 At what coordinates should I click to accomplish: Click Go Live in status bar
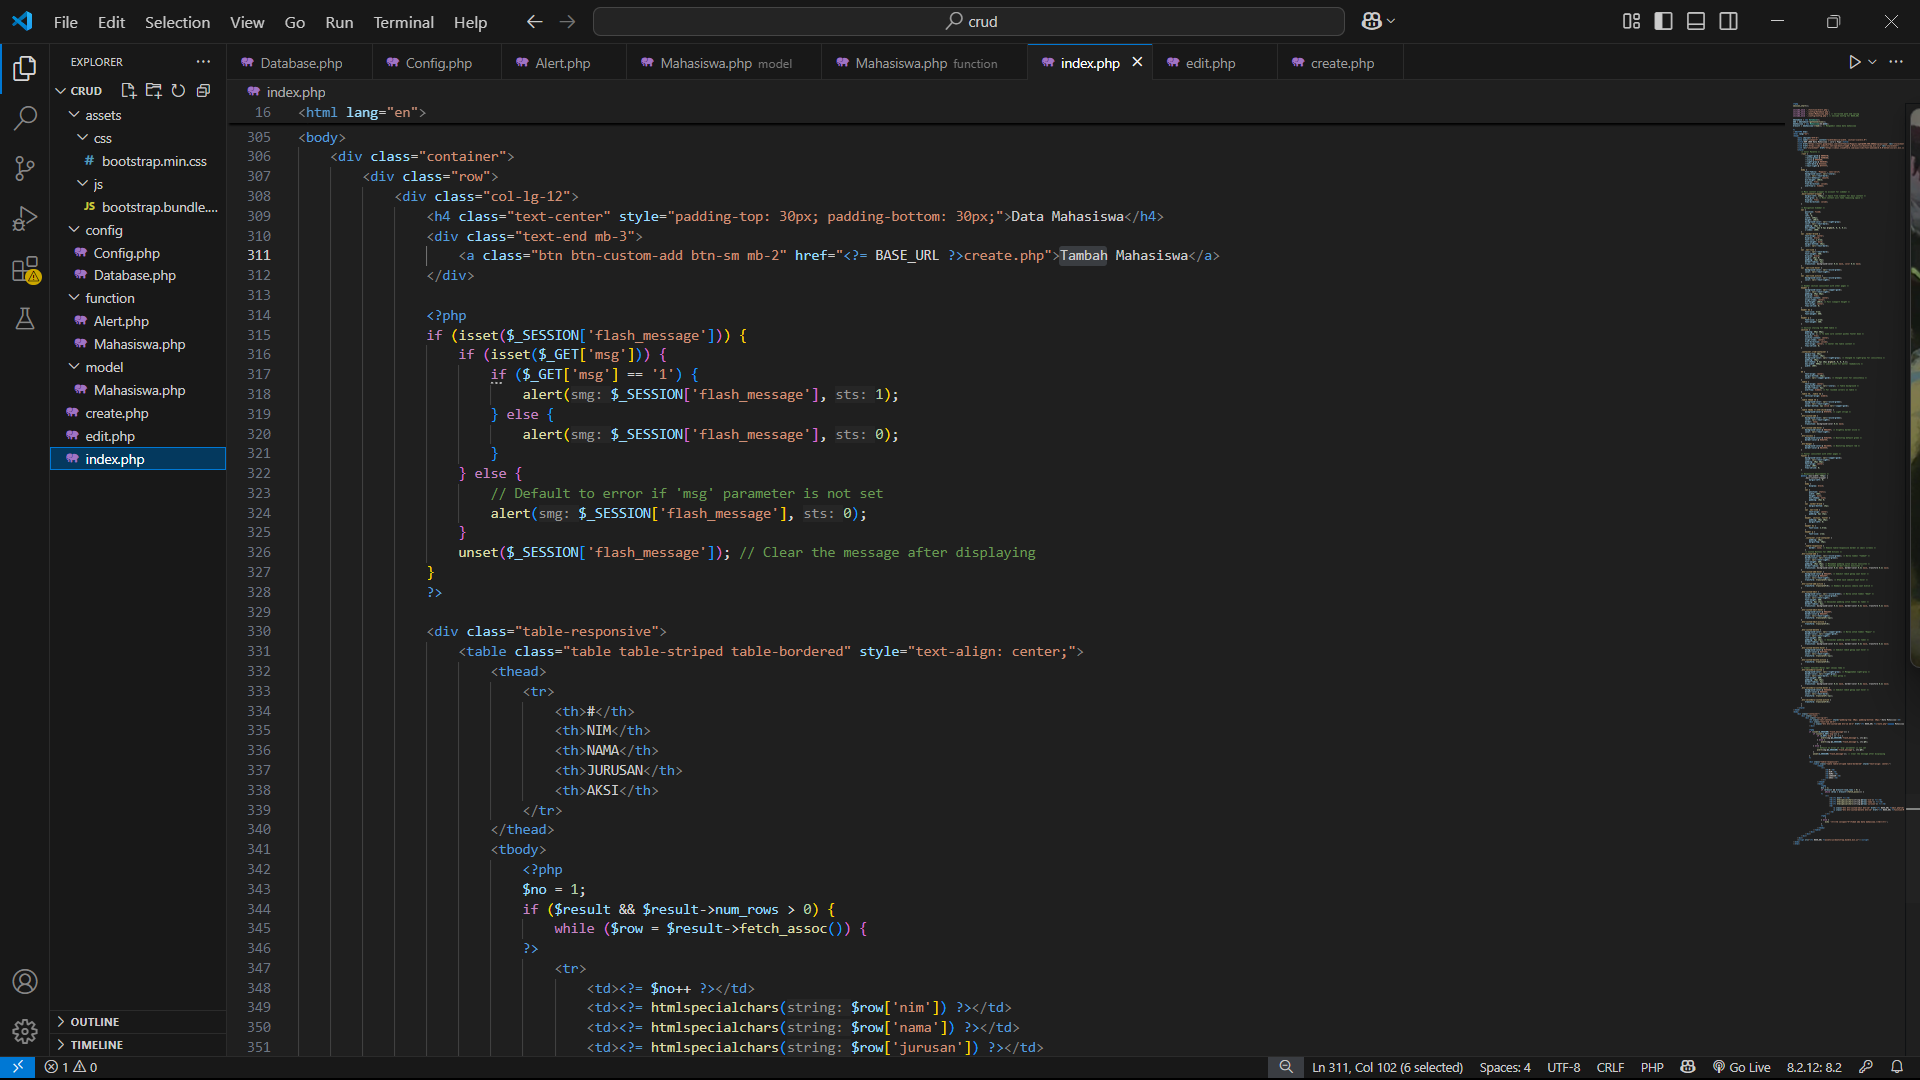pos(1741,1067)
